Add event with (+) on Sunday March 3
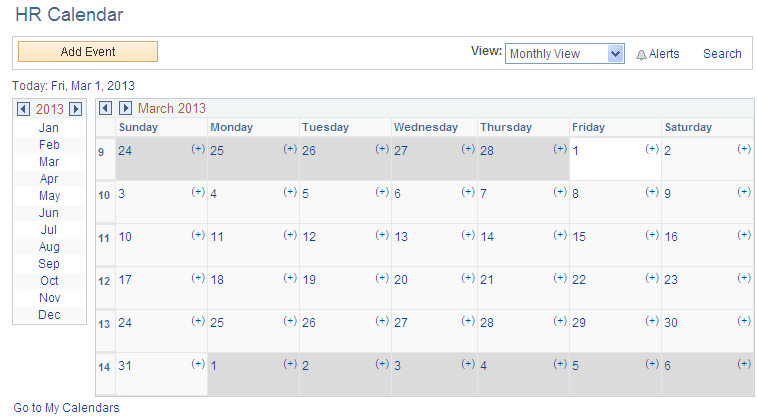757x417 pixels. pos(198,192)
